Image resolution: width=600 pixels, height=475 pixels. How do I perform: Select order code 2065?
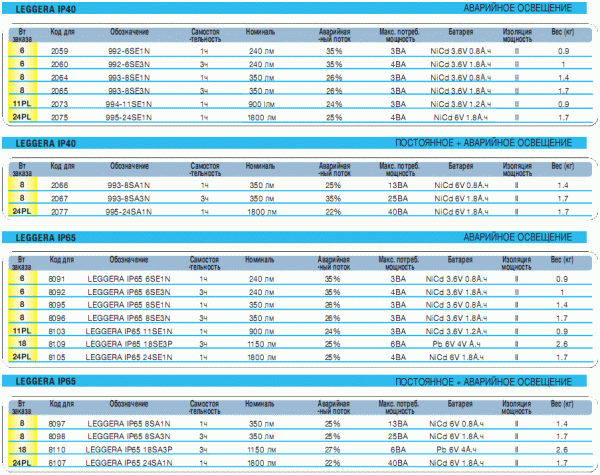tap(59, 91)
